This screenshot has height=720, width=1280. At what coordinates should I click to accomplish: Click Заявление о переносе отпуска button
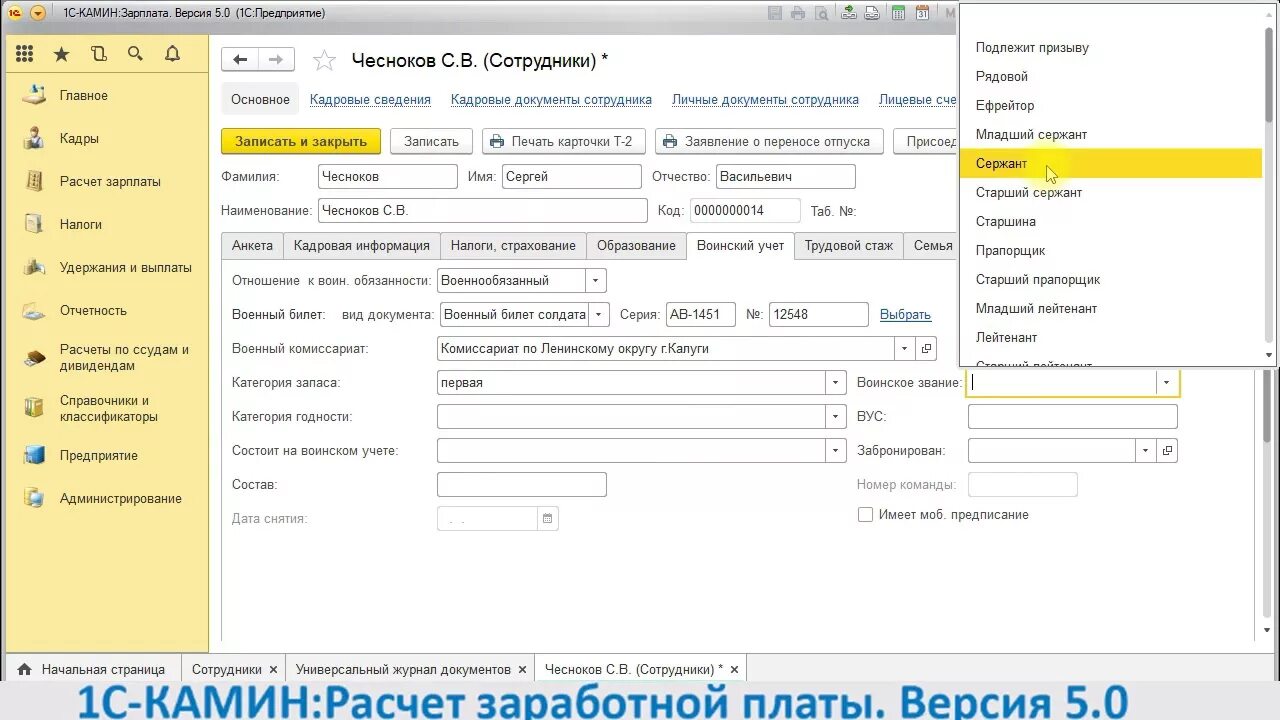point(769,141)
